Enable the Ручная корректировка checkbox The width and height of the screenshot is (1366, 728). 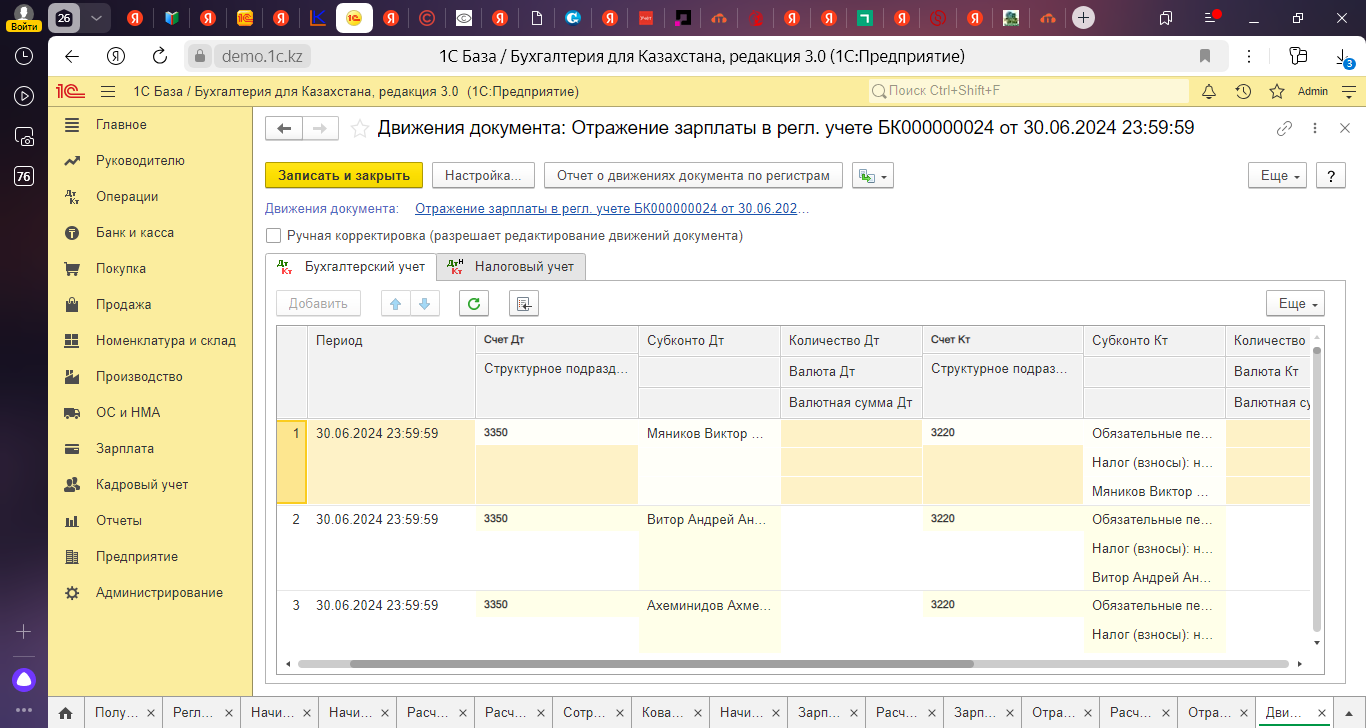point(273,236)
